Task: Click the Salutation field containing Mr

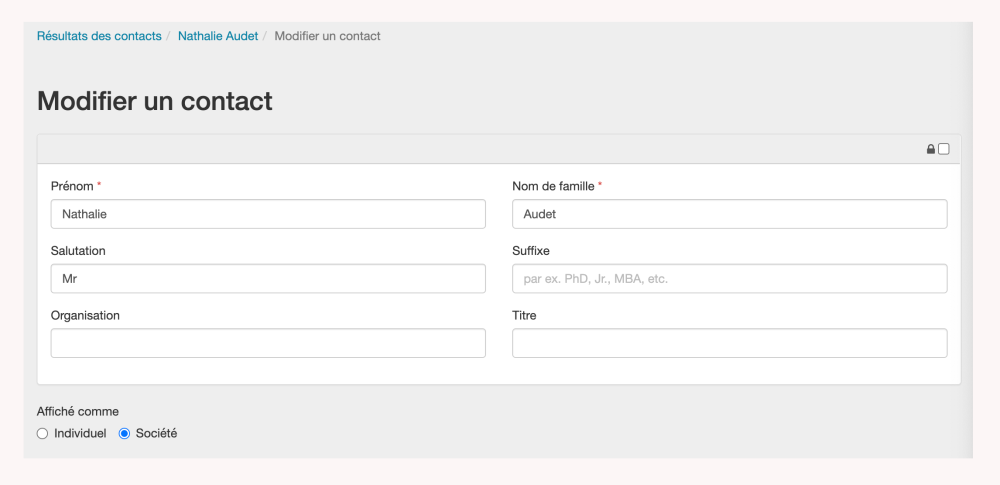Action: pos(268,279)
